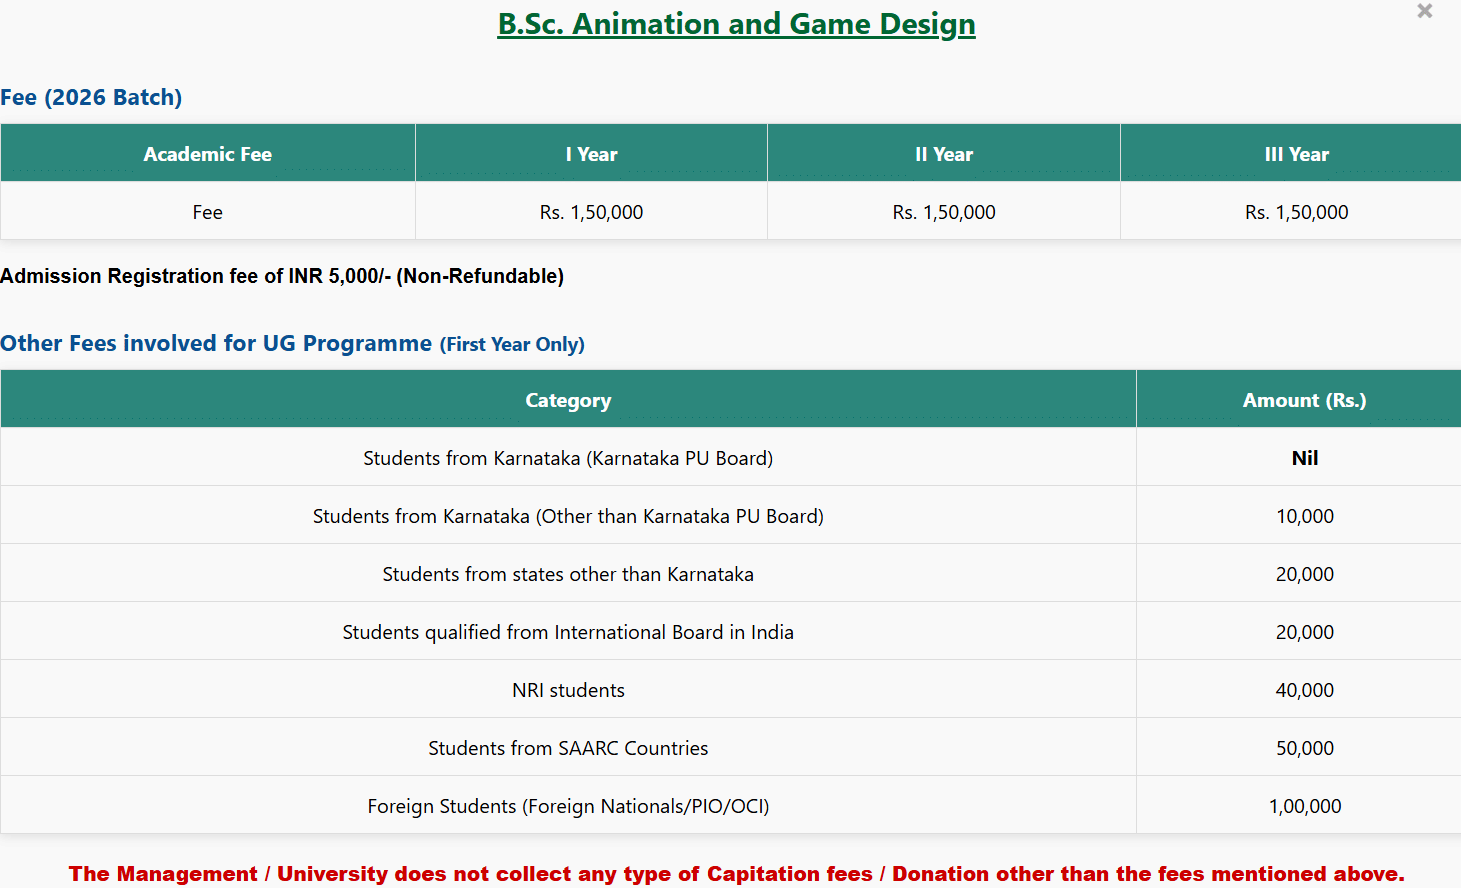This screenshot has height=888, width=1461.
Task: Select the I Year column header
Action: coord(591,154)
